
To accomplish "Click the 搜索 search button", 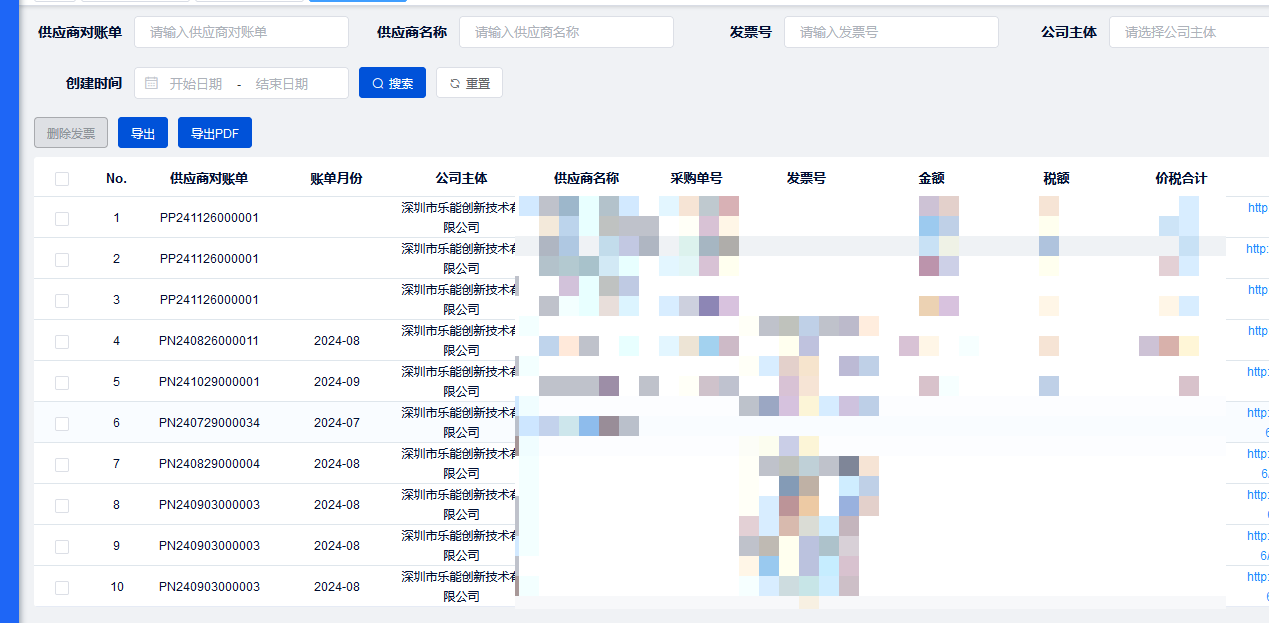I will 392,83.
